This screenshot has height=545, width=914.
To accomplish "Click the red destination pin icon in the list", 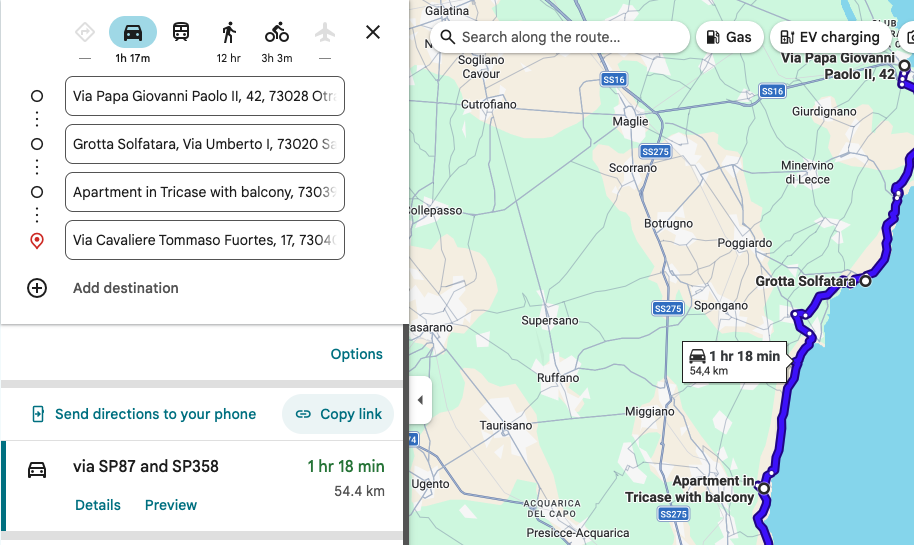I will click(37, 240).
